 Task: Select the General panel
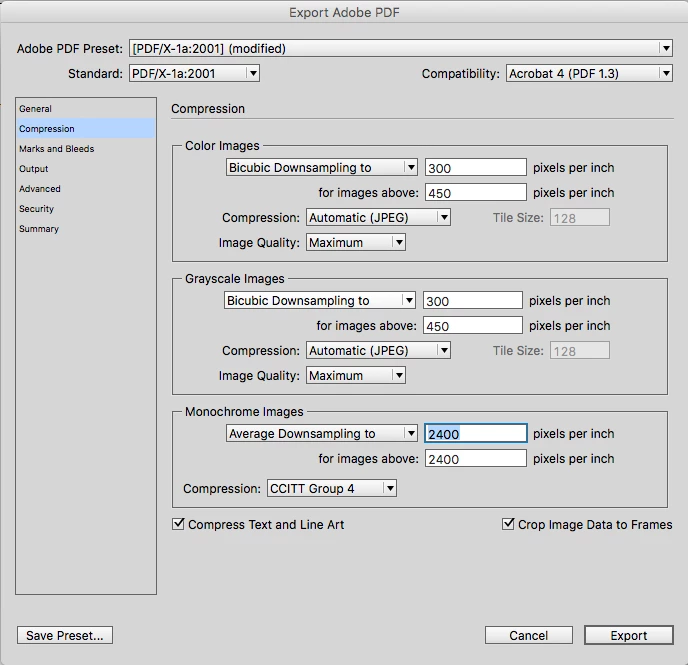86,109
